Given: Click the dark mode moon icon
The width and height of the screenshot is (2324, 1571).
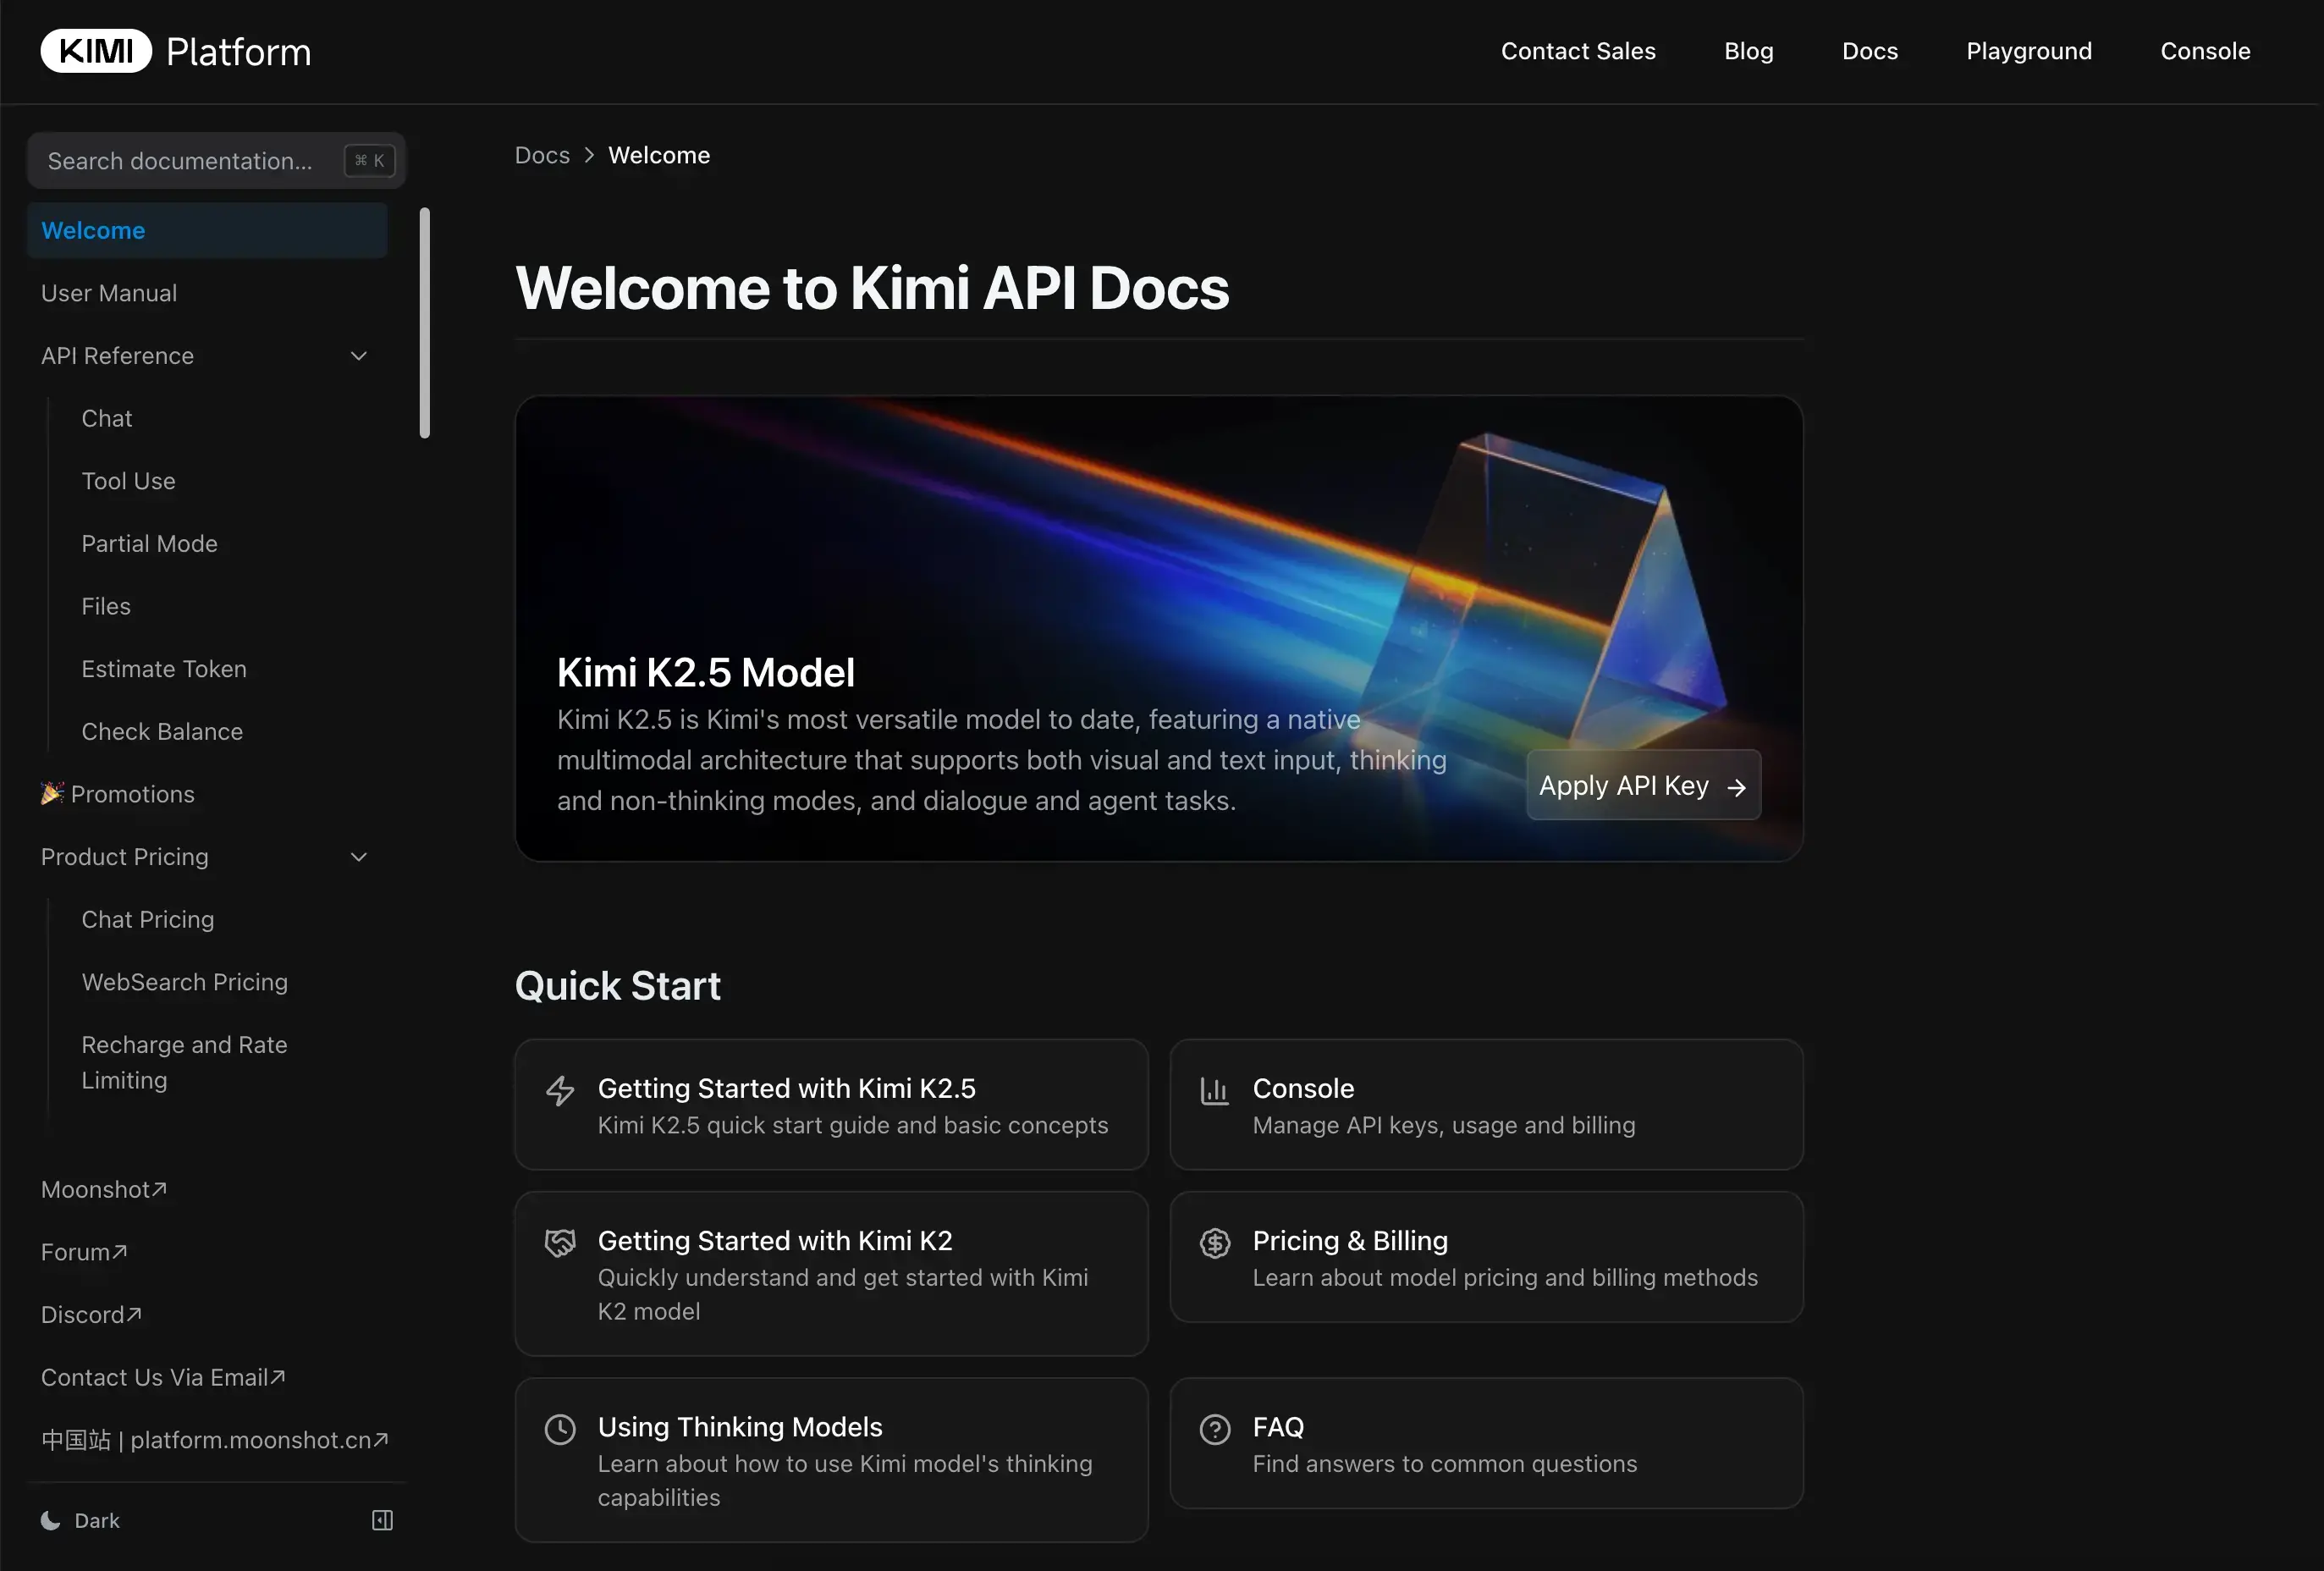Looking at the screenshot, I should point(50,1520).
